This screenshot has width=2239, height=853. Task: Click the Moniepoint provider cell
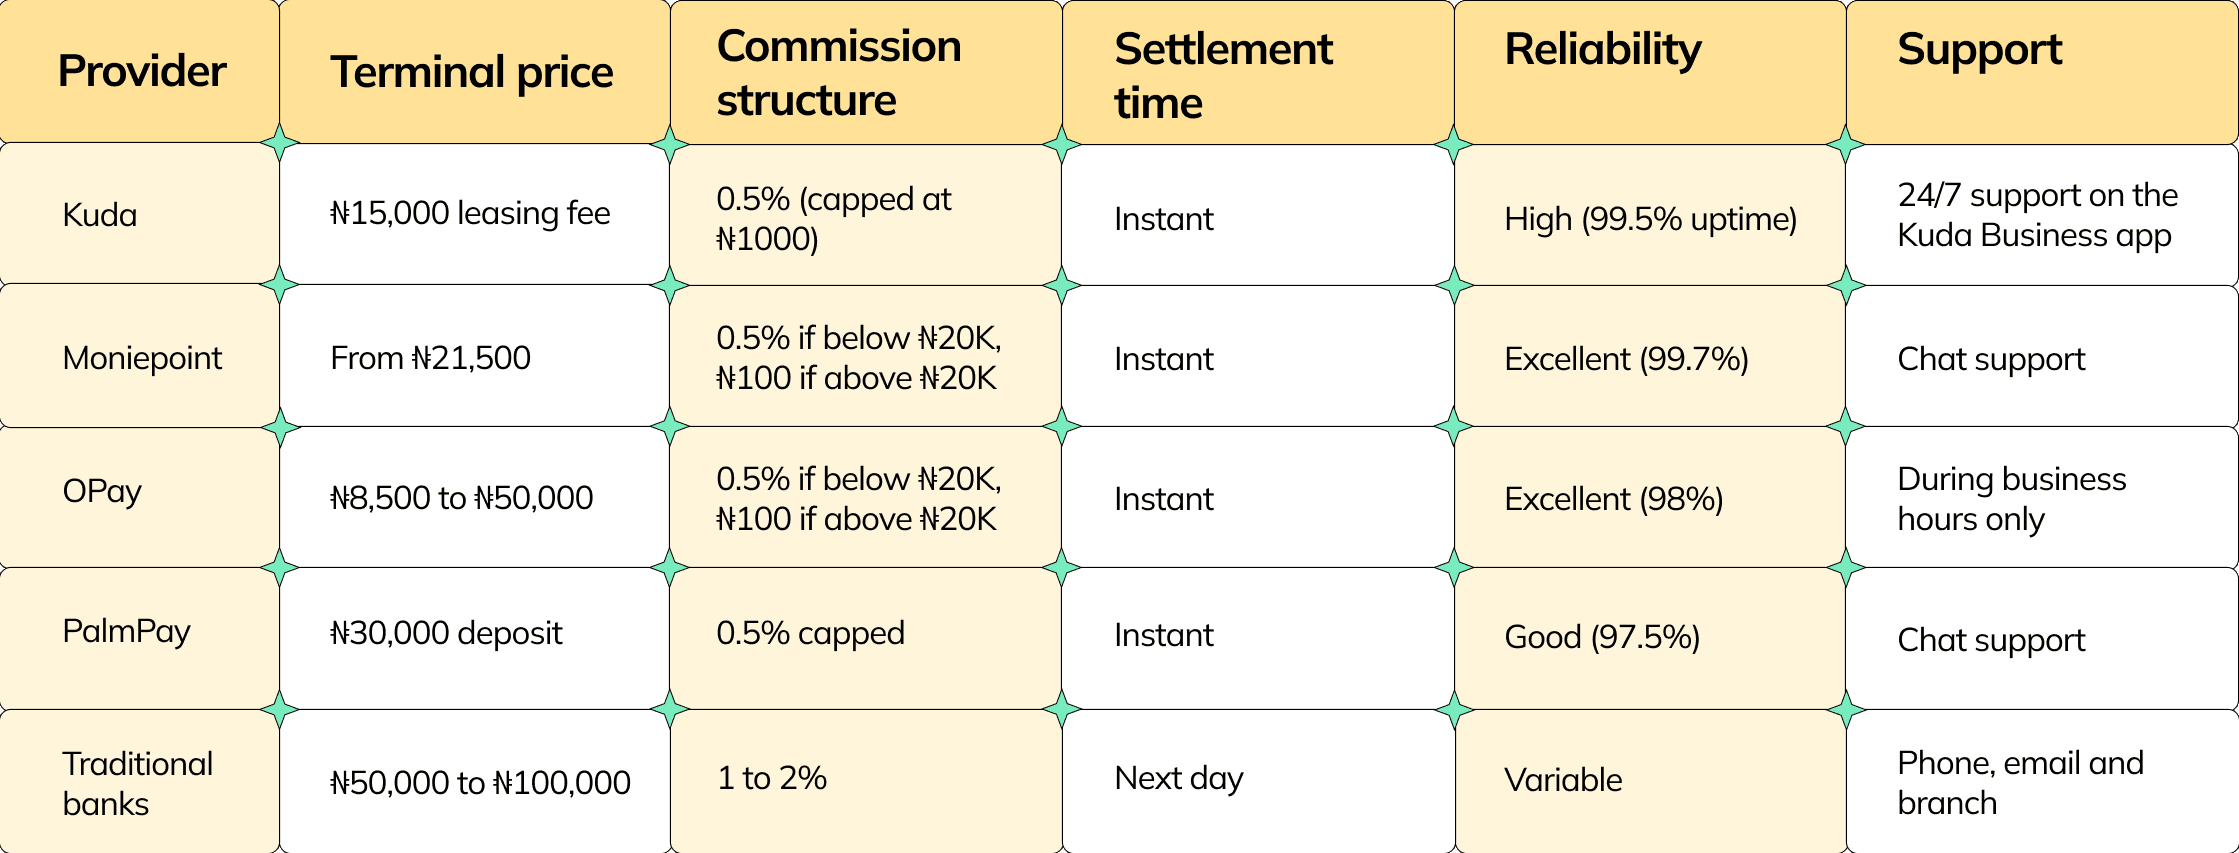[142, 358]
